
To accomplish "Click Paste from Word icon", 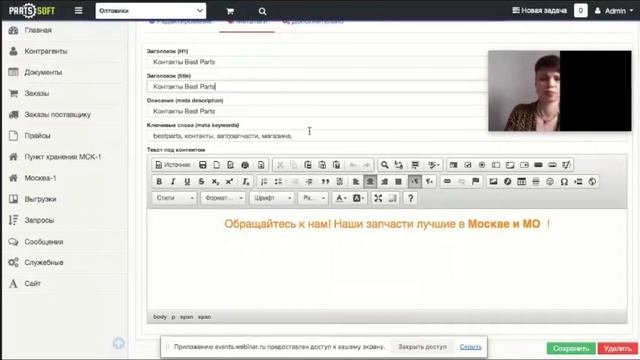I will (336, 165).
